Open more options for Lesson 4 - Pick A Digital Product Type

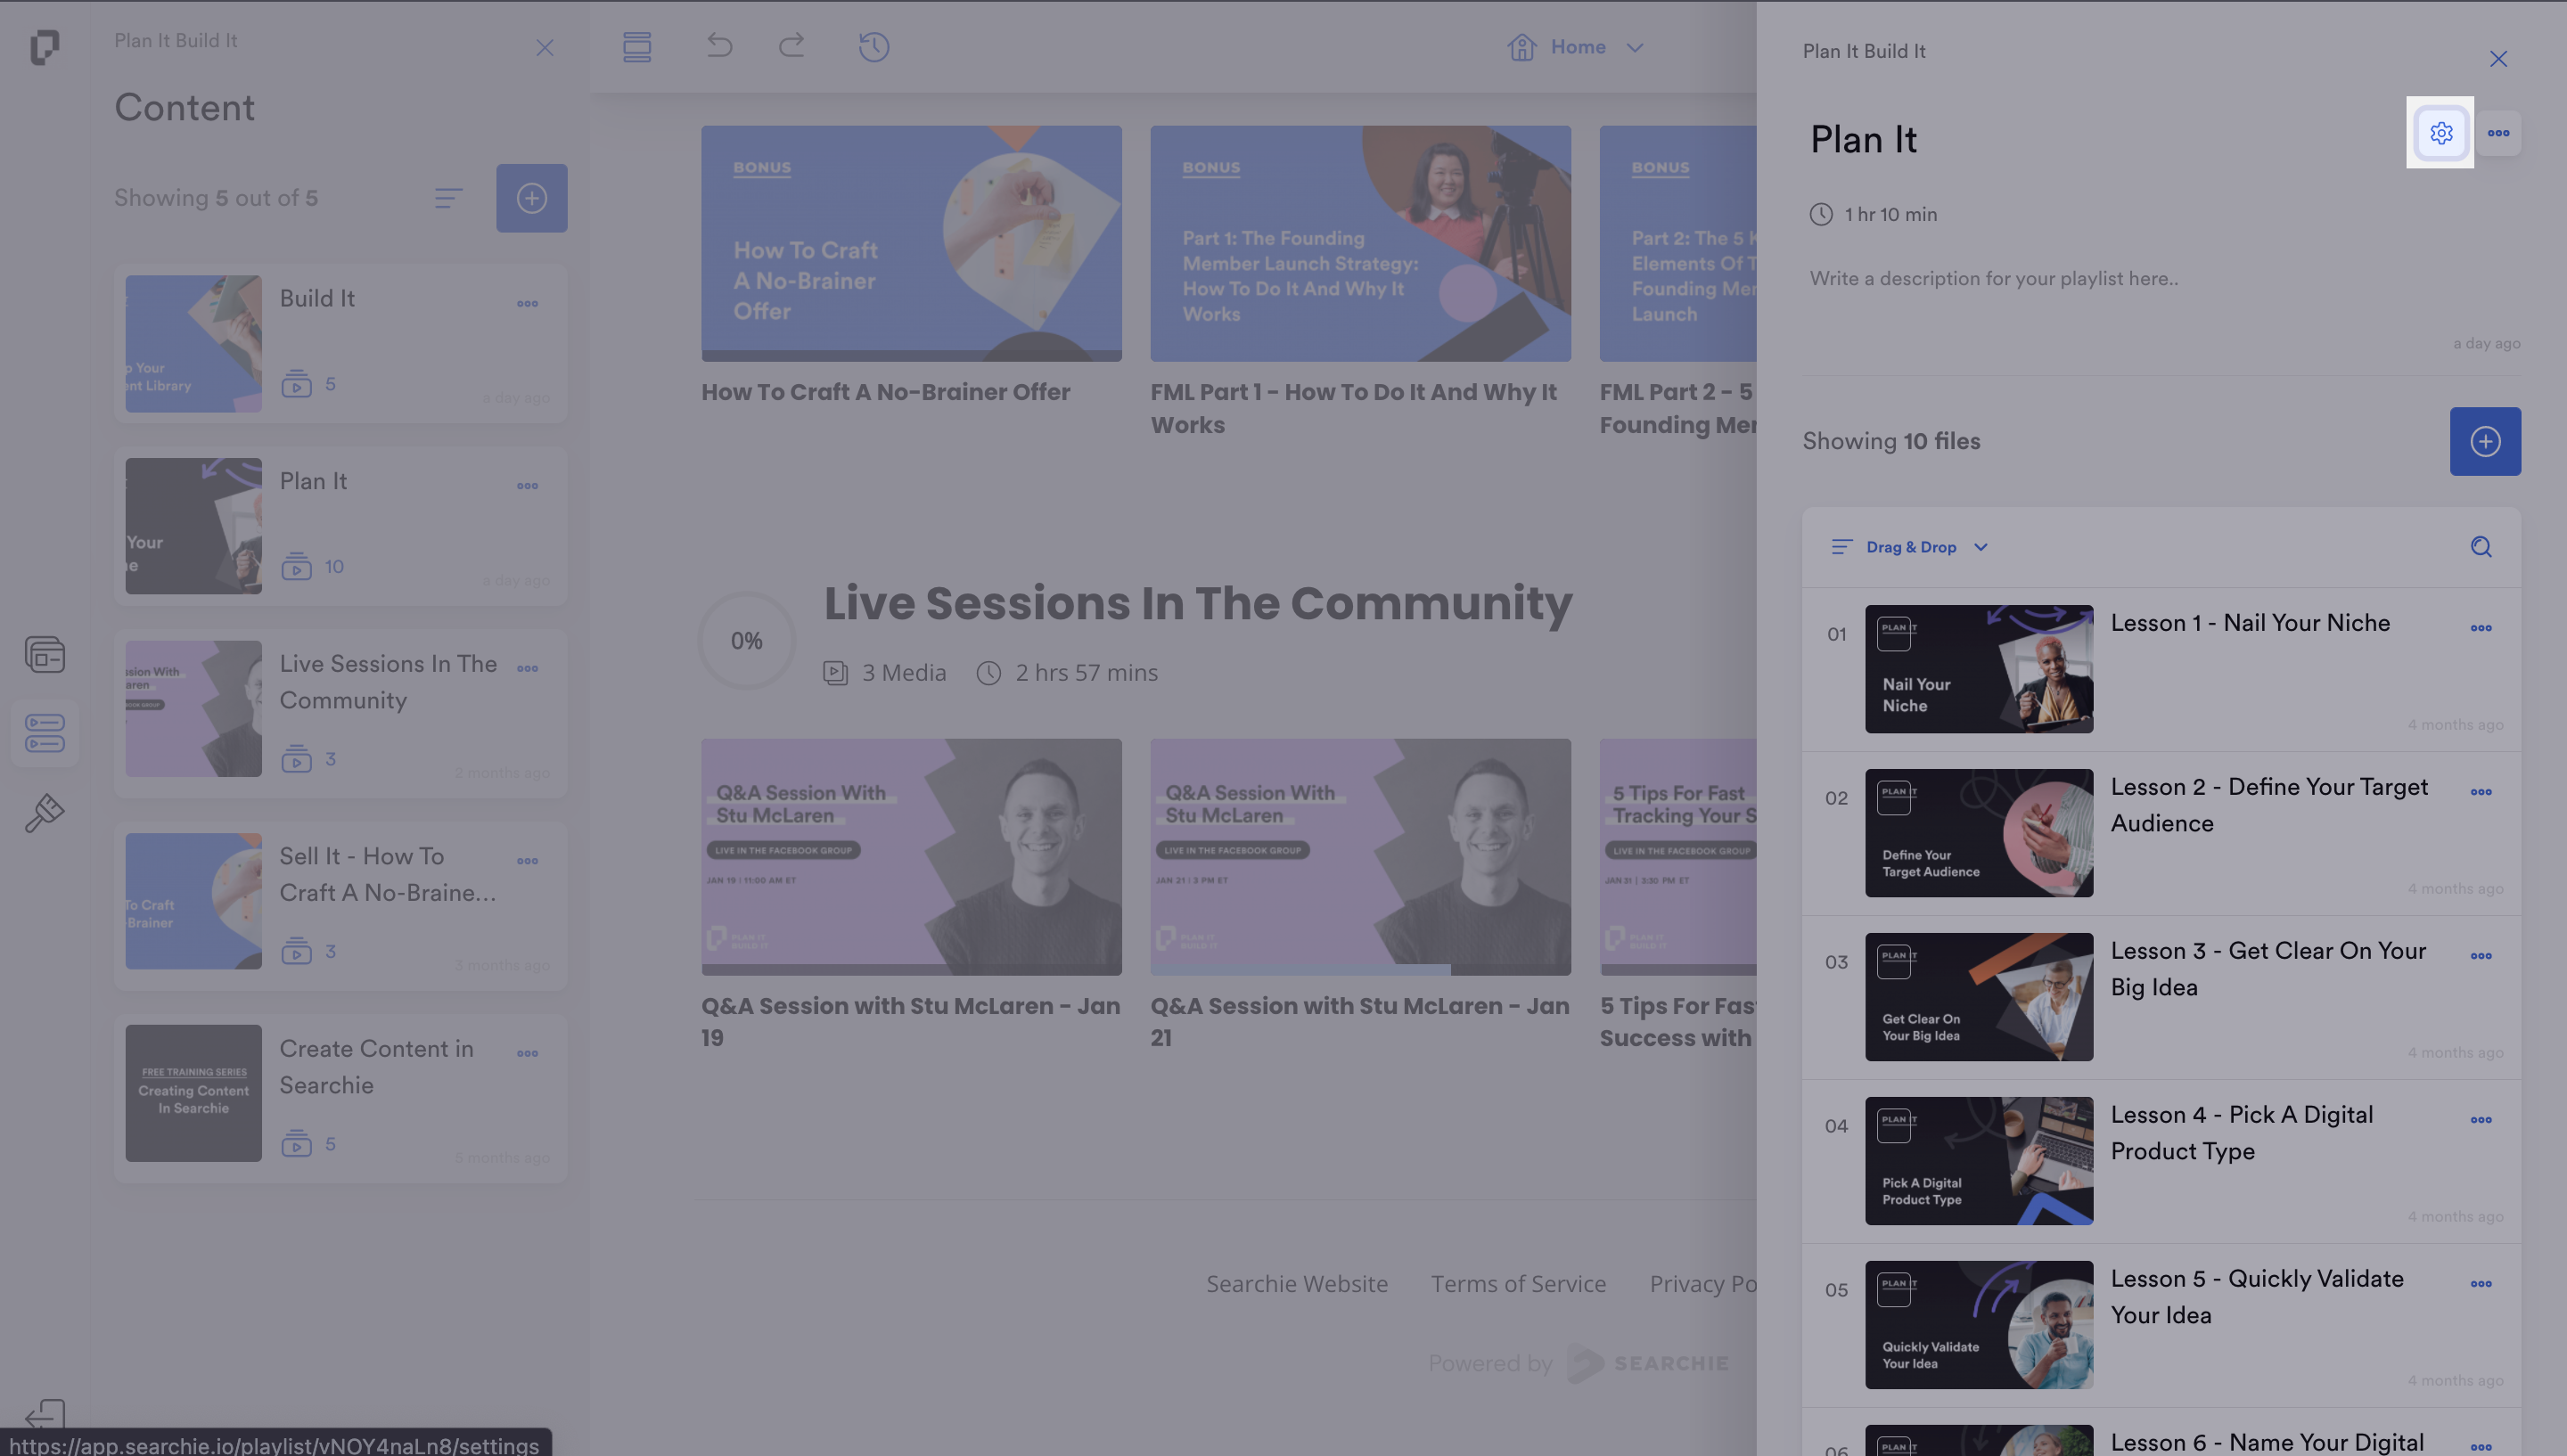[x=2481, y=1120]
